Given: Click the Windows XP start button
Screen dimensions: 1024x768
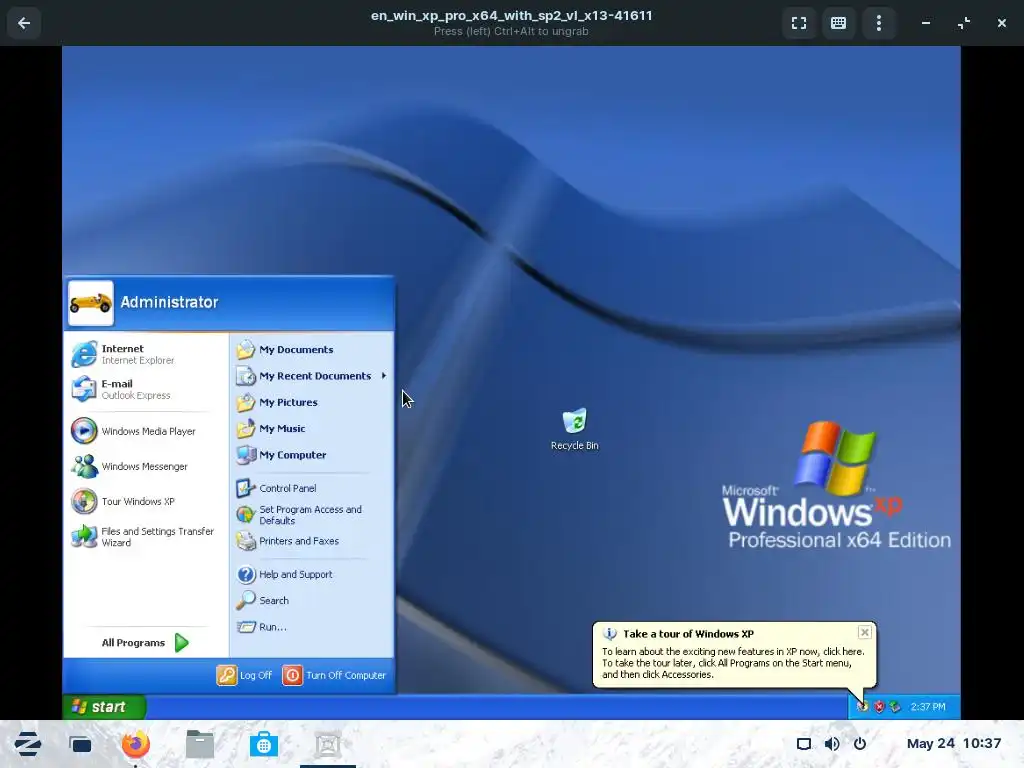Looking at the screenshot, I should click(104, 707).
